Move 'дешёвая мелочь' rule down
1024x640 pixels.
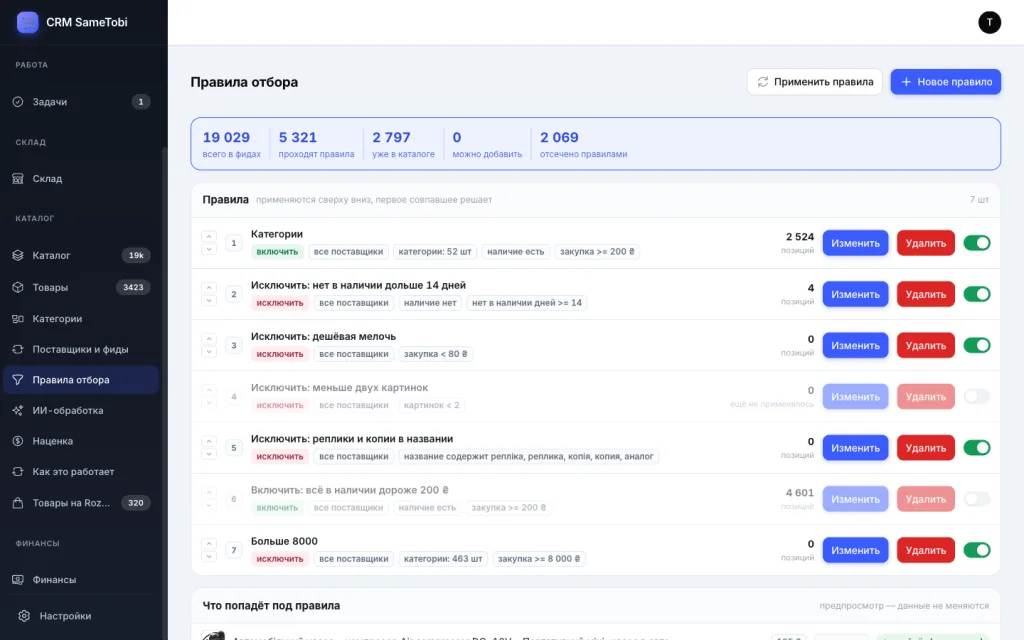click(209, 352)
